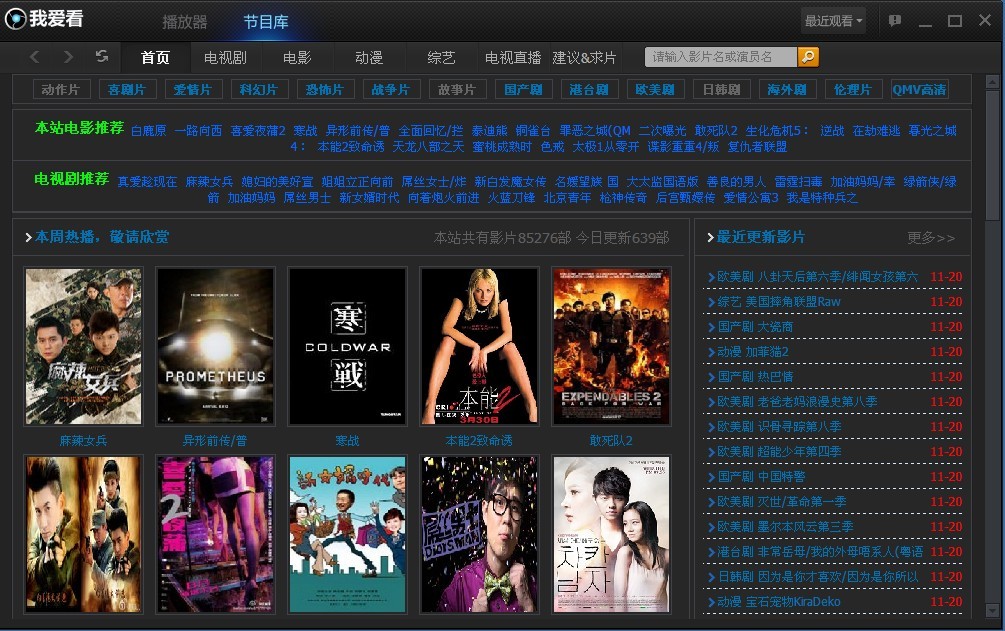1005x631 pixels.
Task: Select the 喜剧片 genre button
Action: click(x=128, y=90)
